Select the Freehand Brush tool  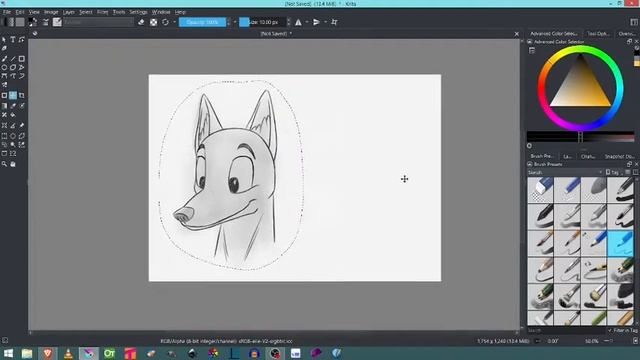coord(4,59)
